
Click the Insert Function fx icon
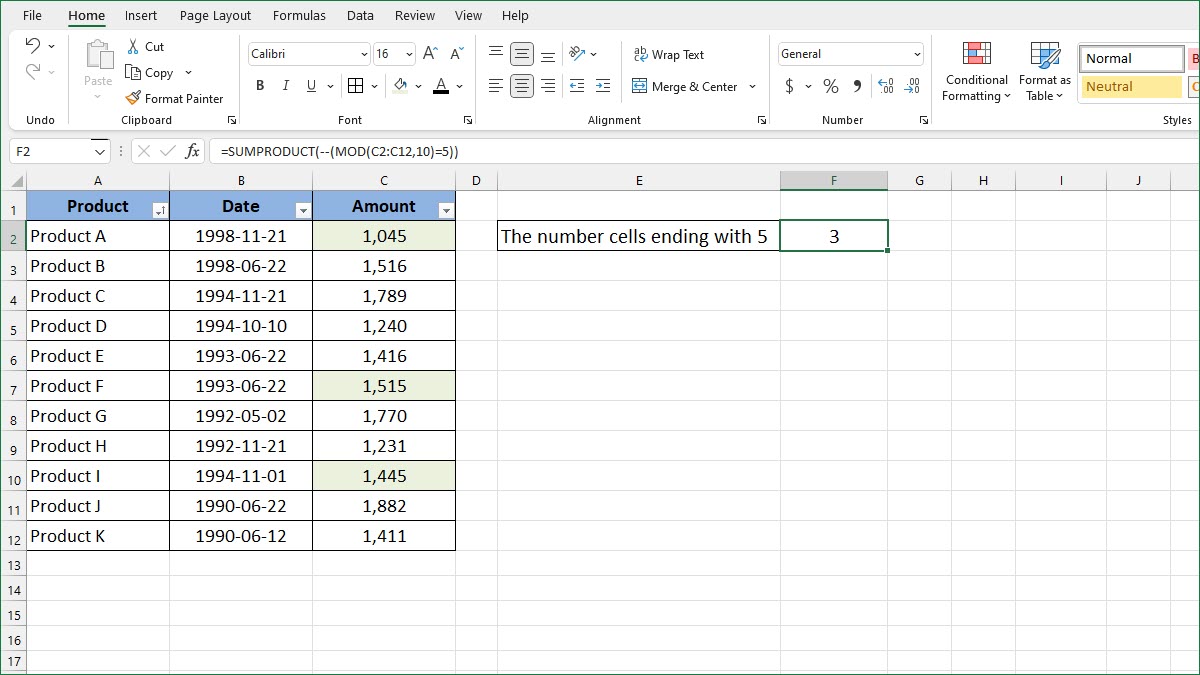193,151
